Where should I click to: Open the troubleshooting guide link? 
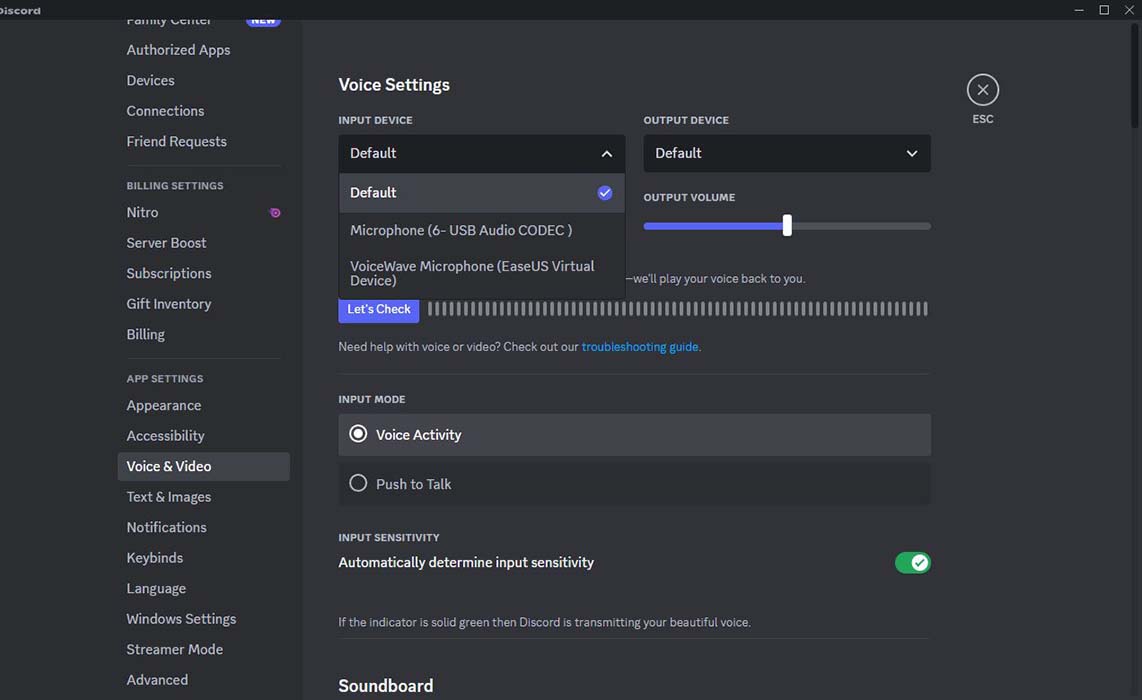(640, 346)
